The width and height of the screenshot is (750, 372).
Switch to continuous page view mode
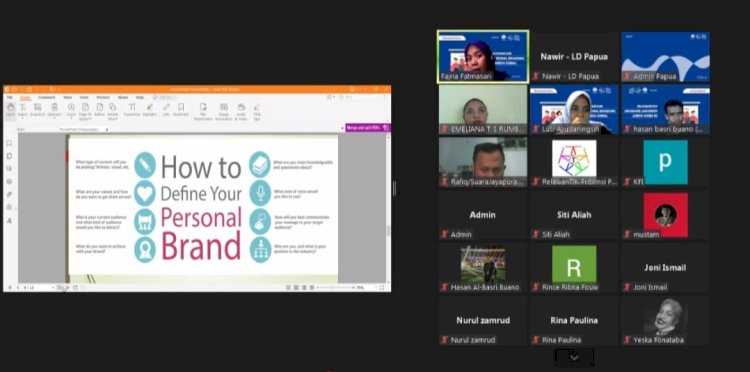[x=296, y=287]
